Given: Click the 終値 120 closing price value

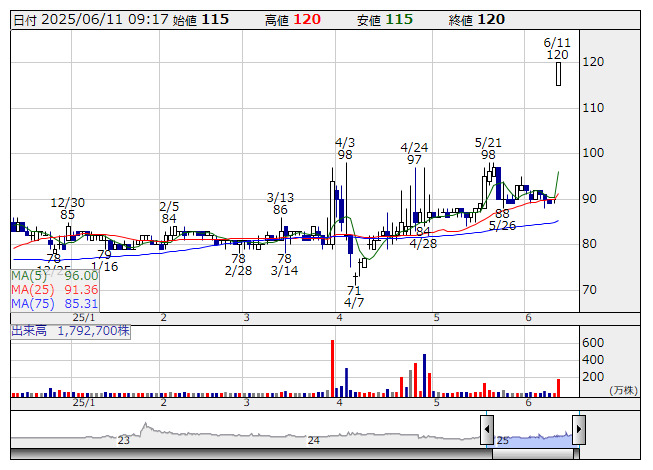Looking at the screenshot, I should pyautogui.click(x=477, y=20).
